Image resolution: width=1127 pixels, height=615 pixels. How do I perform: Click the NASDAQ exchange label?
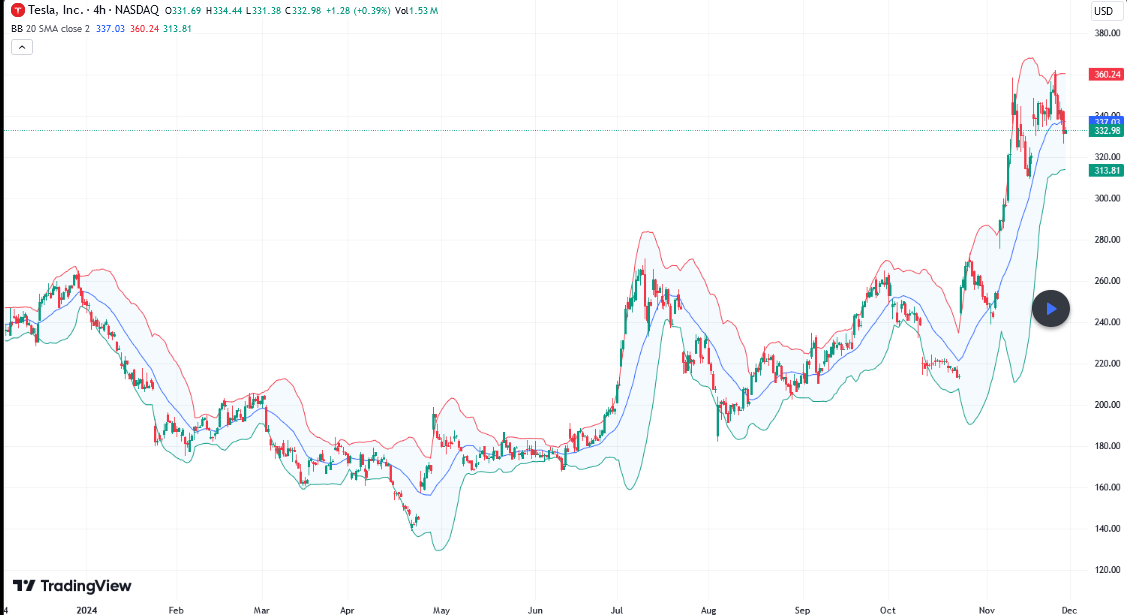(137, 10)
